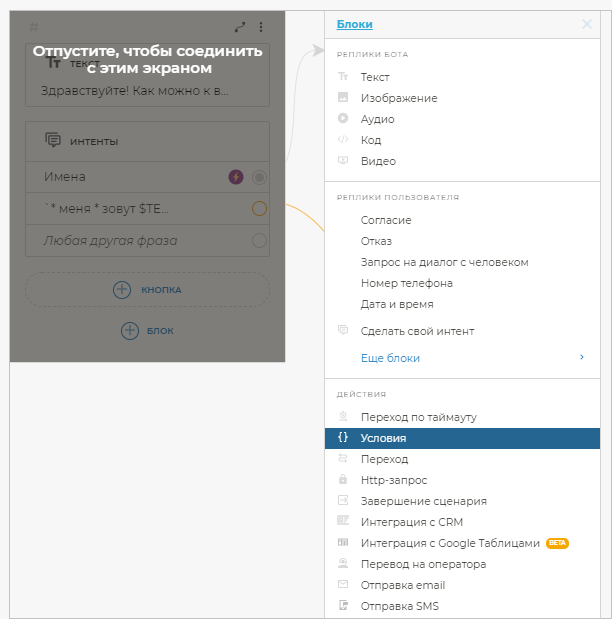The height and width of the screenshot is (619, 612).
Task: Click the Отправка email envelope icon
Action: 343,585
